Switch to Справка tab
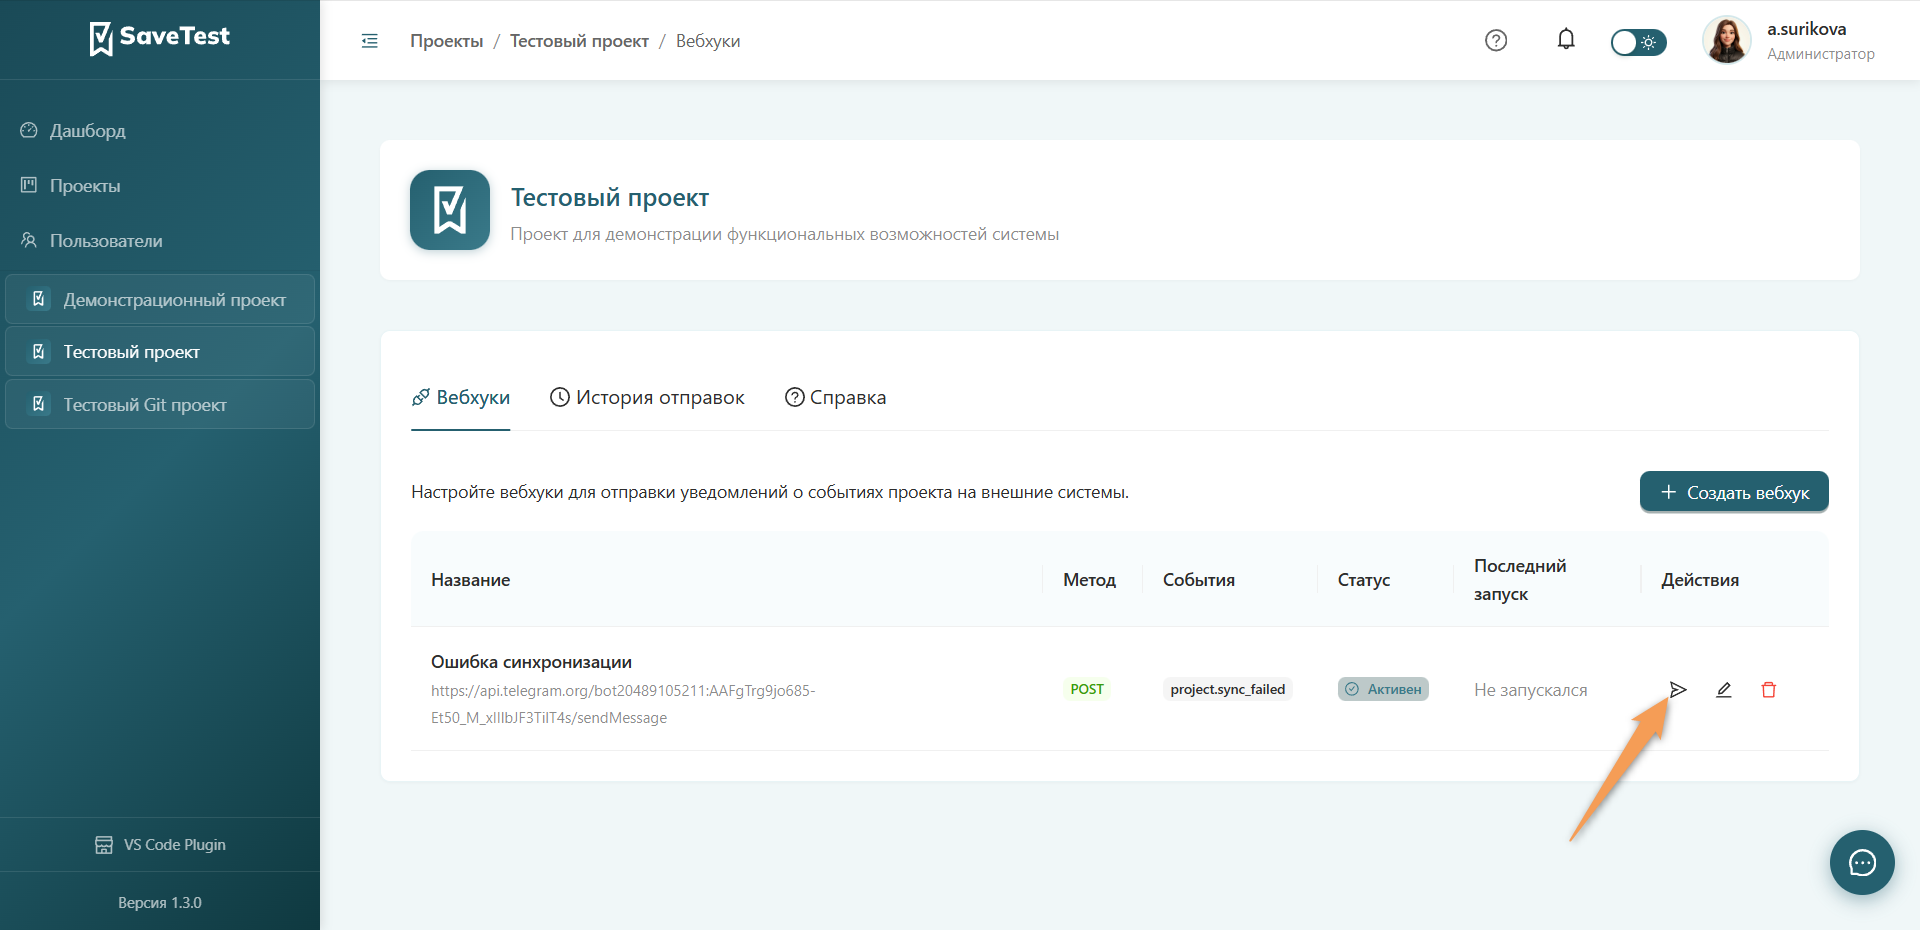The image size is (1920, 930). click(836, 398)
